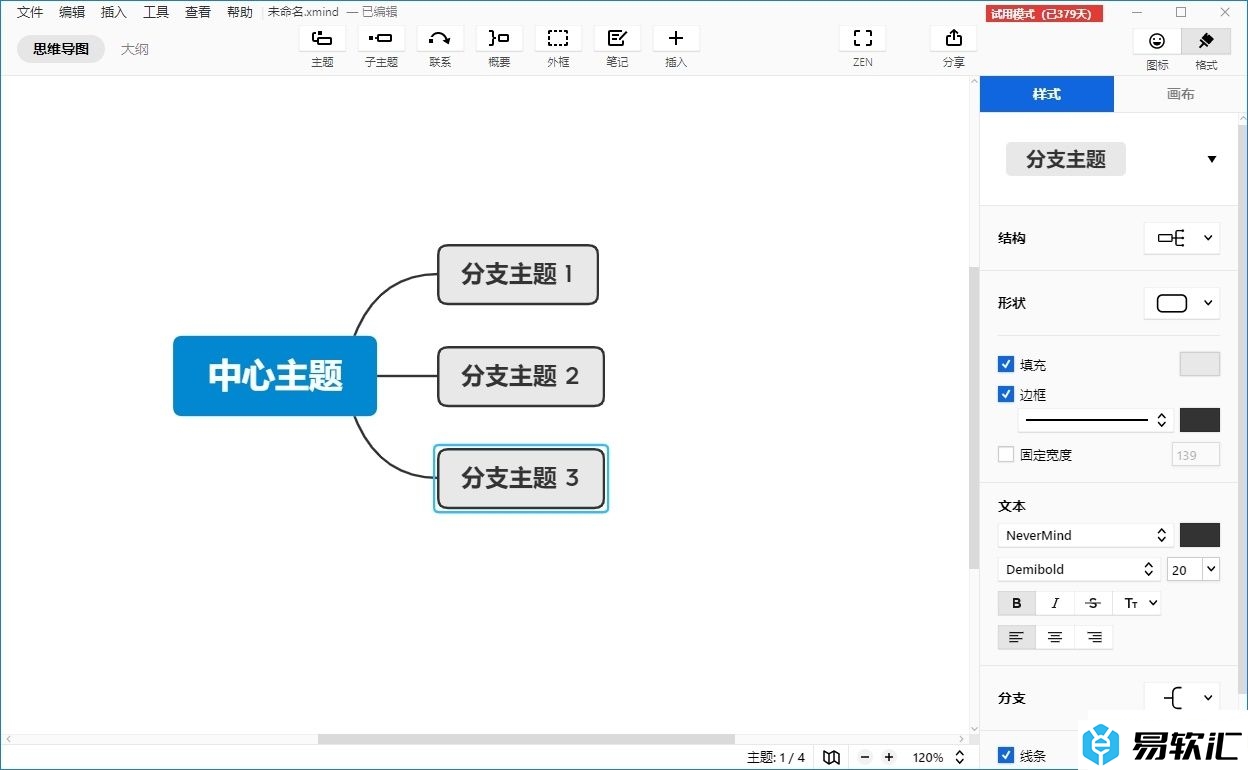Toggle the 线条 line checkbox
The height and width of the screenshot is (770, 1248).
click(x=1006, y=755)
